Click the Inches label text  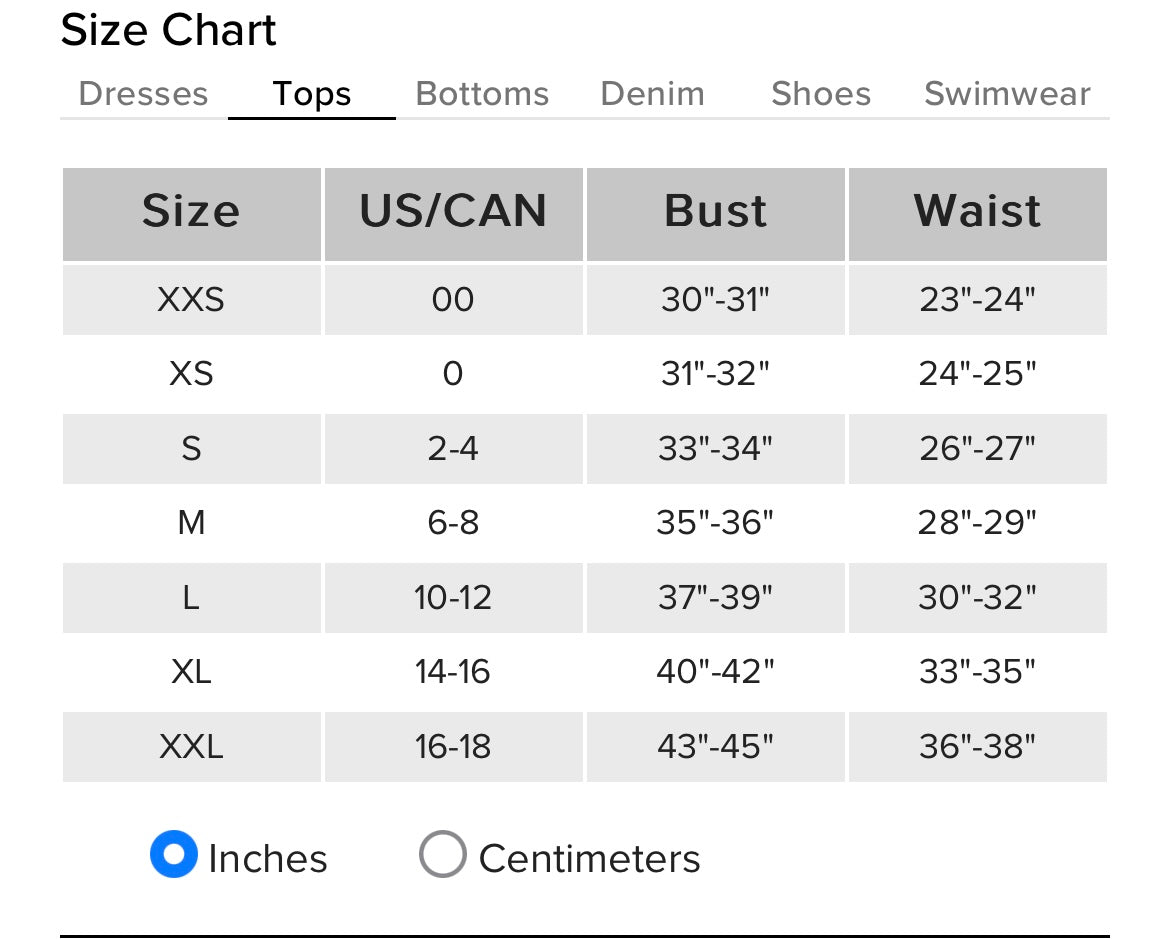tap(268, 859)
